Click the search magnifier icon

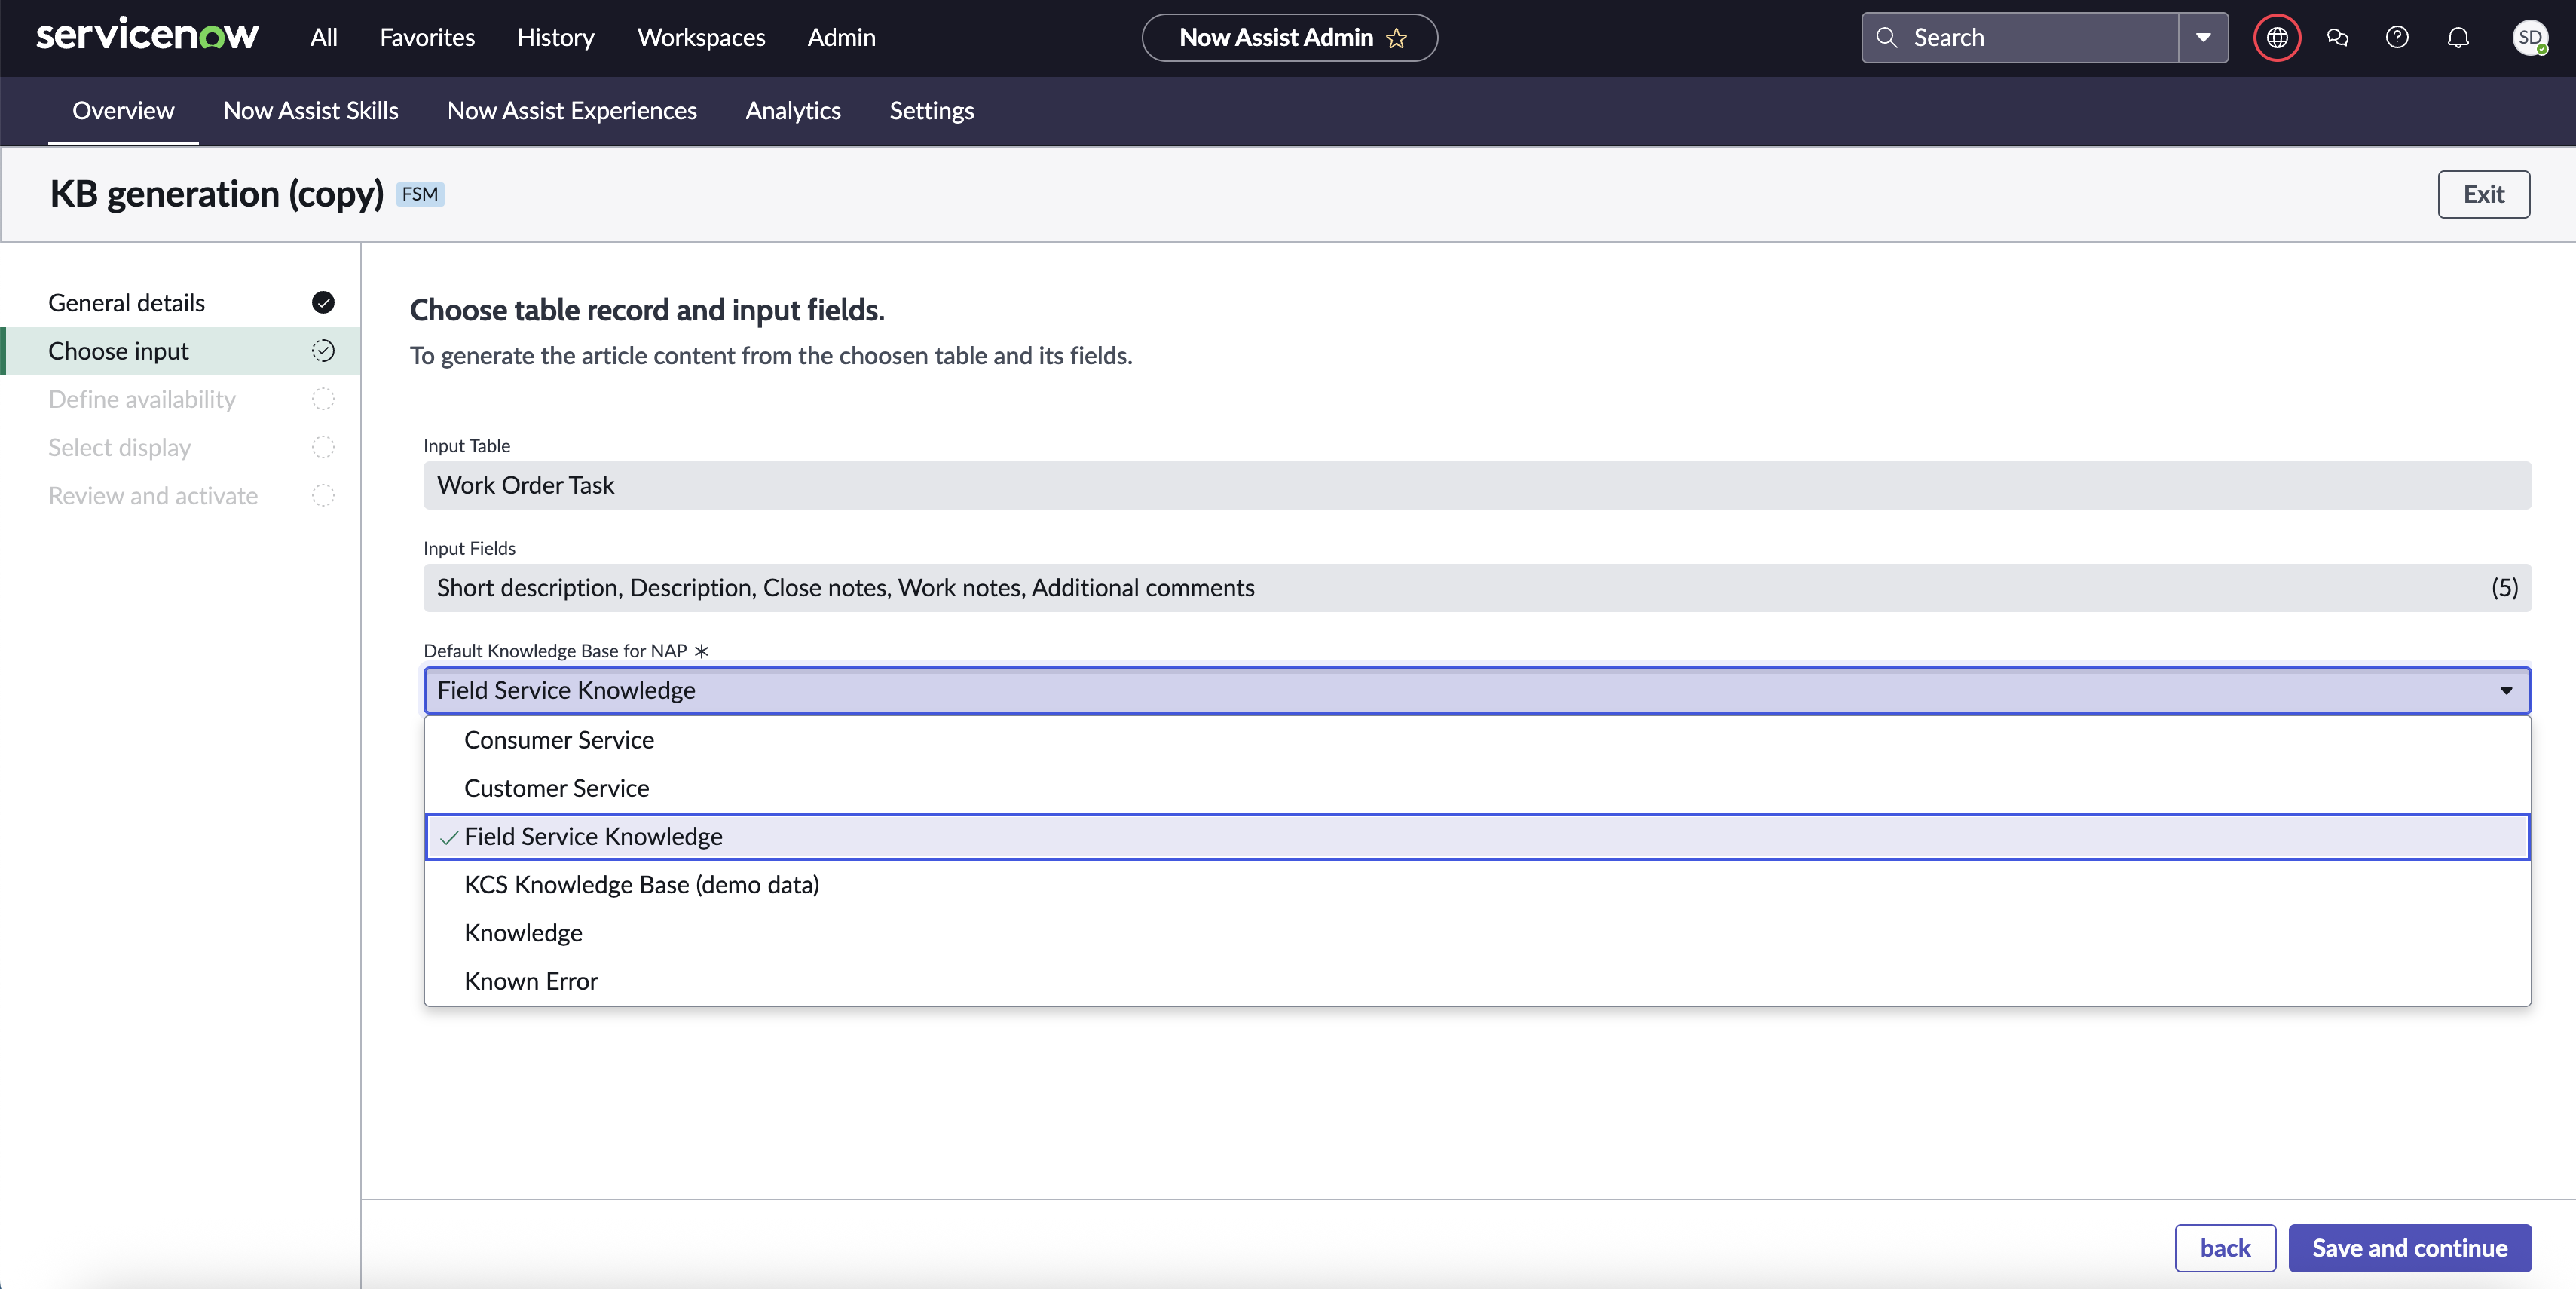(1886, 38)
